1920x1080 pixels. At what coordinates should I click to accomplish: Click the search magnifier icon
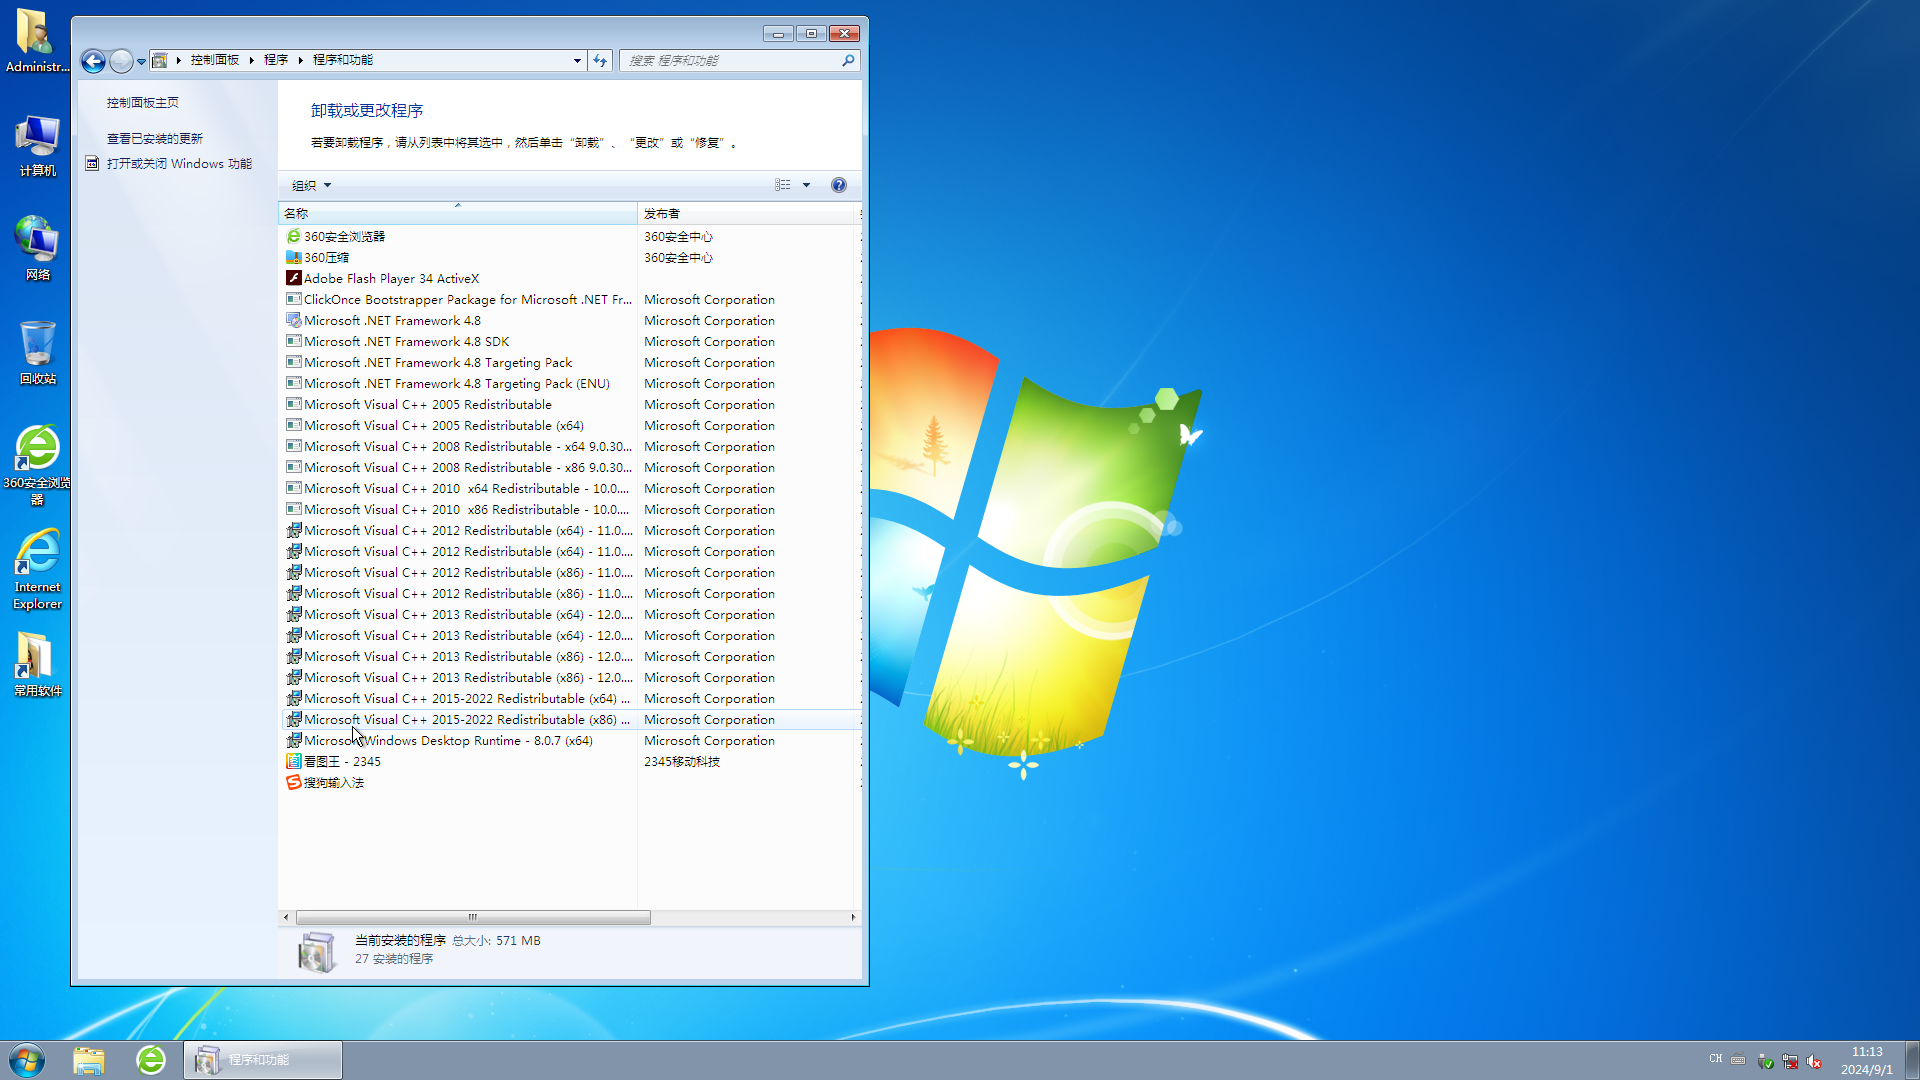(848, 61)
